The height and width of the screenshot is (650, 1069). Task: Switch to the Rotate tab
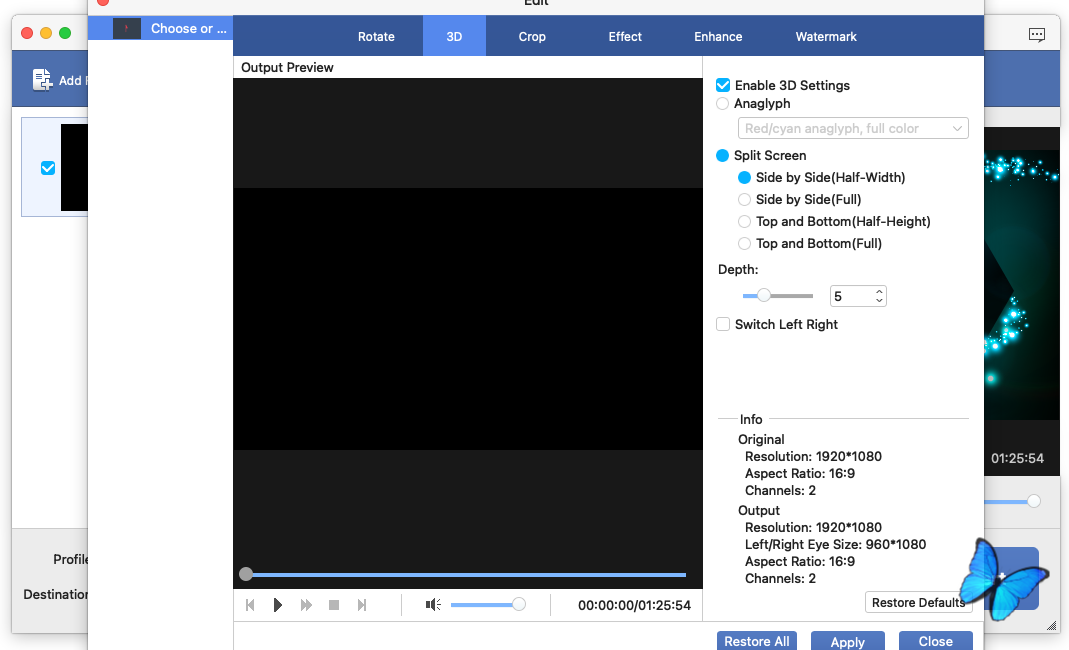pyautogui.click(x=376, y=36)
